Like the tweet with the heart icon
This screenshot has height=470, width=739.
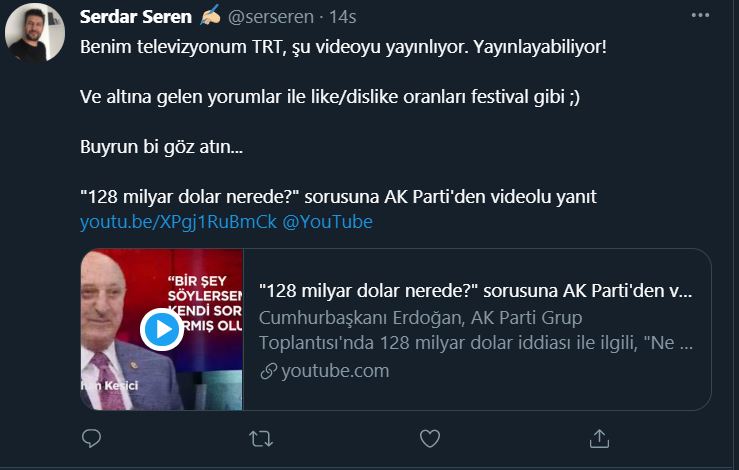pyautogui.click(x=430, y=438)
